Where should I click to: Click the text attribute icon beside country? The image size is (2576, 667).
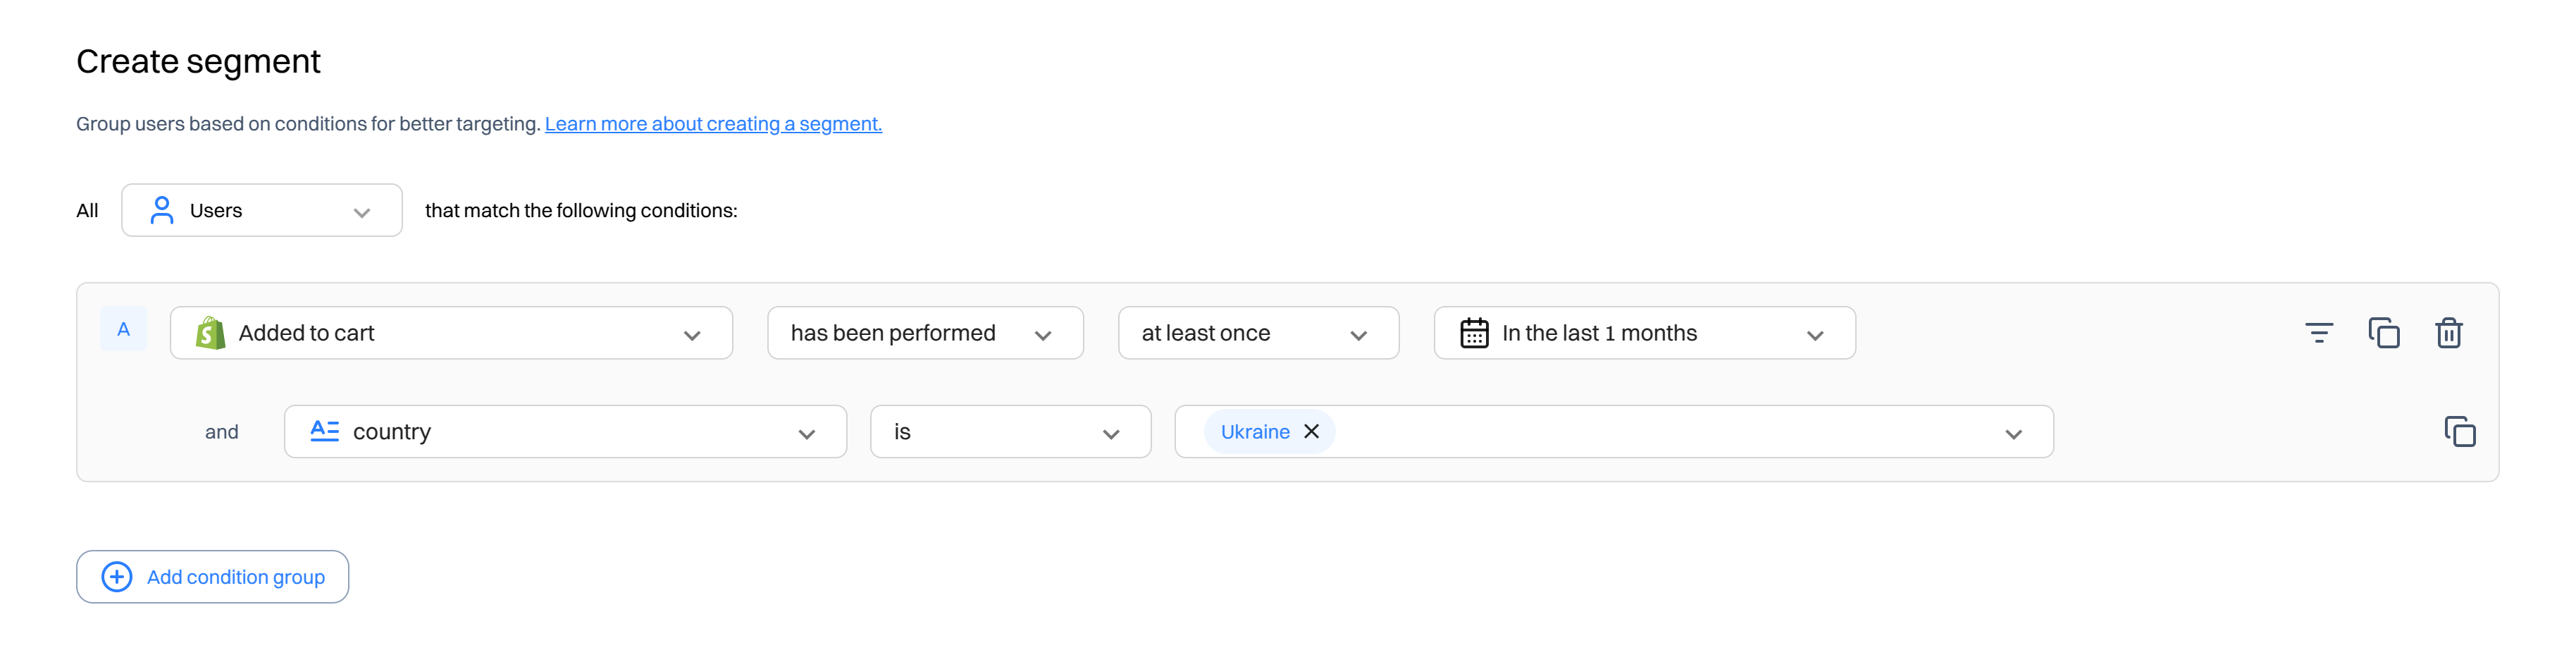coord(324,431)
